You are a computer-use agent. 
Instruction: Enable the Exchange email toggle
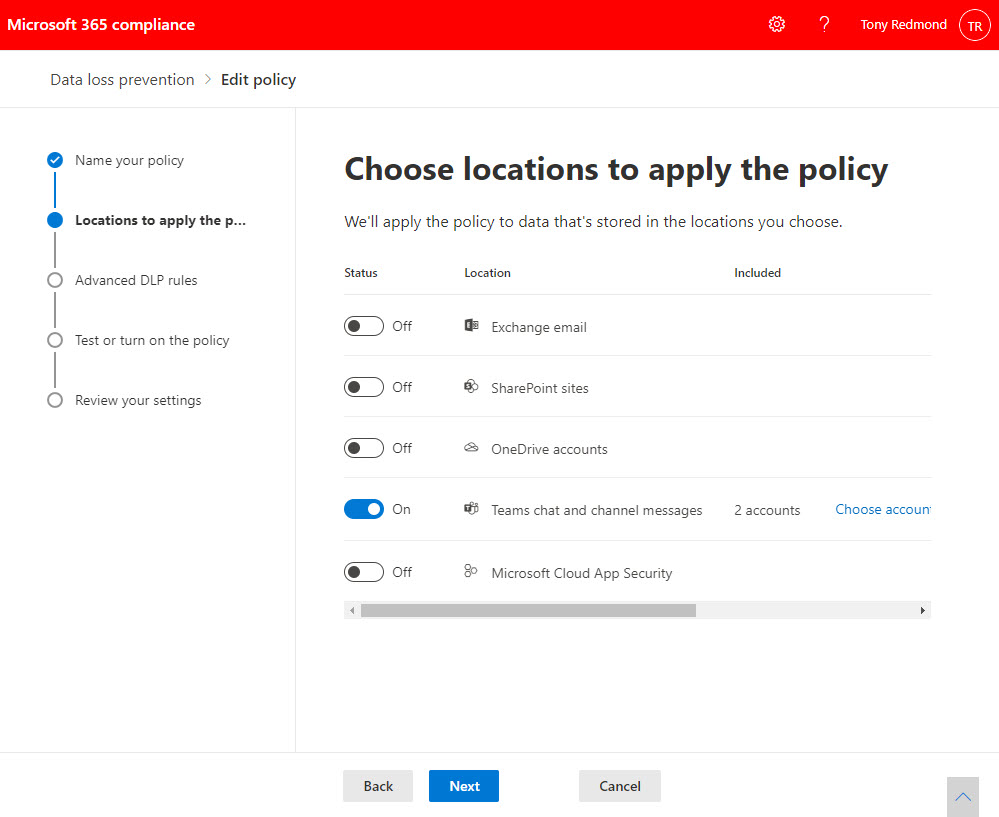(364, 326)
